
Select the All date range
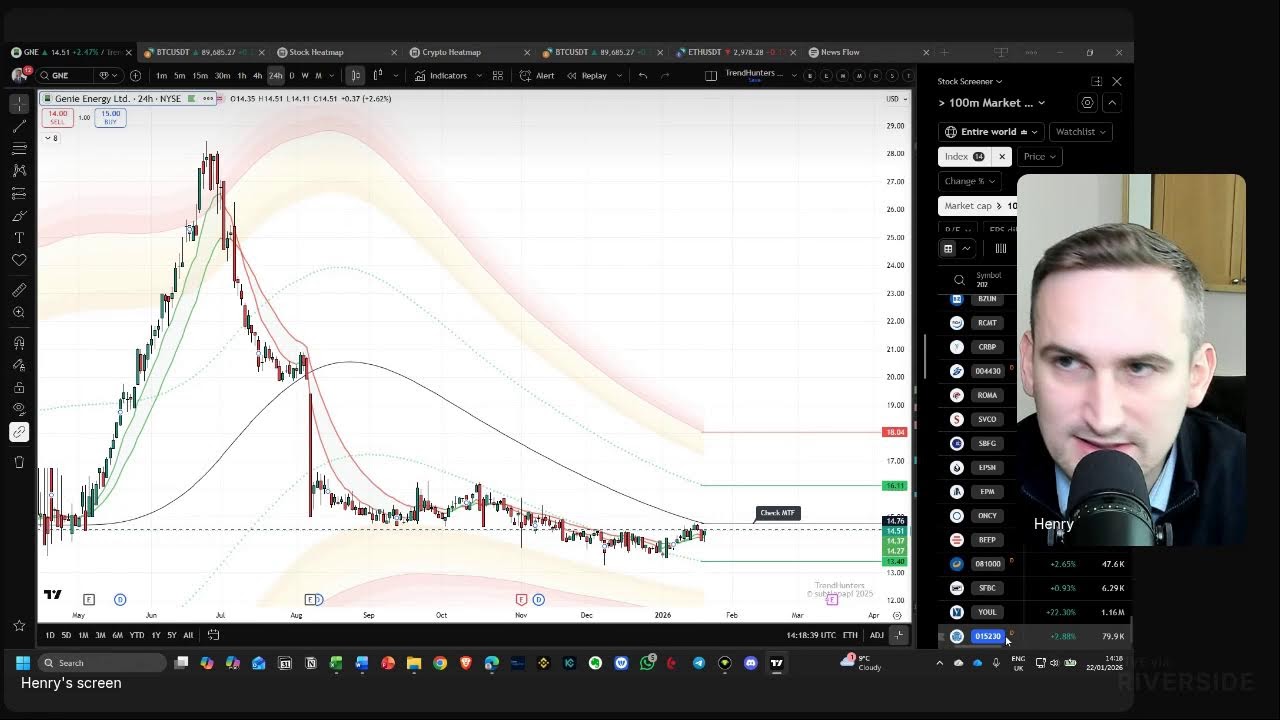click(188, 635)
